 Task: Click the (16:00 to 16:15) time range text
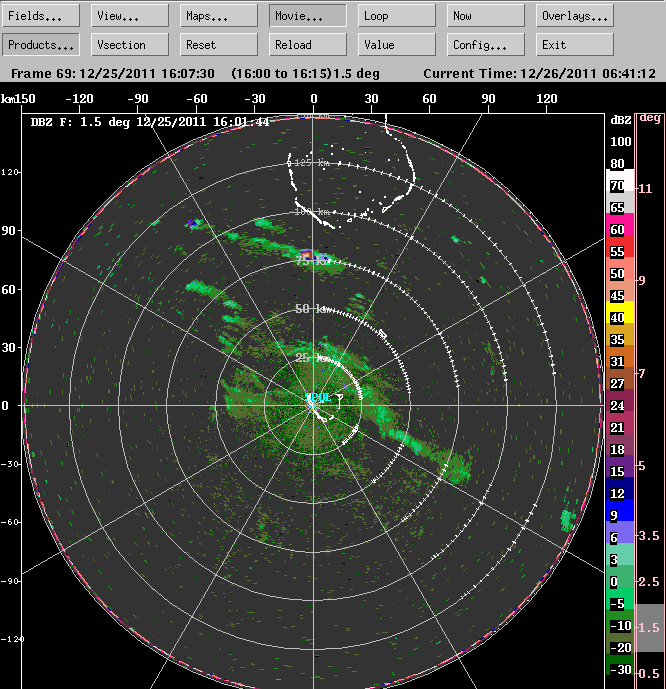pos(281,73)
